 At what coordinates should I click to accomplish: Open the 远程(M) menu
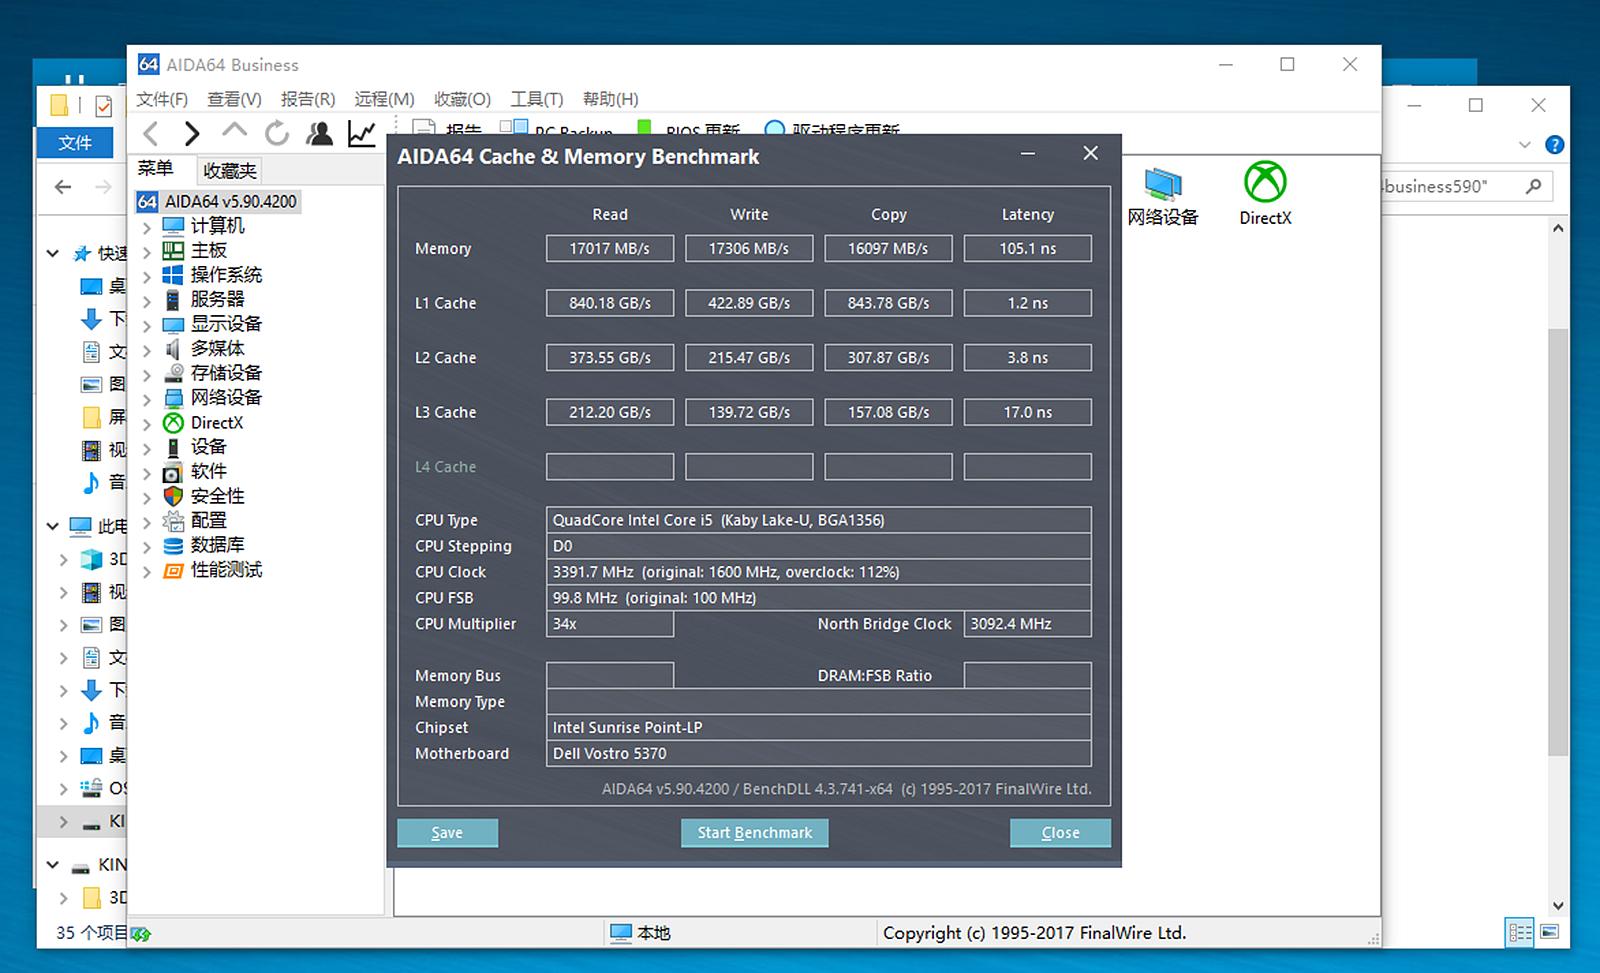(x=384, y=99)
